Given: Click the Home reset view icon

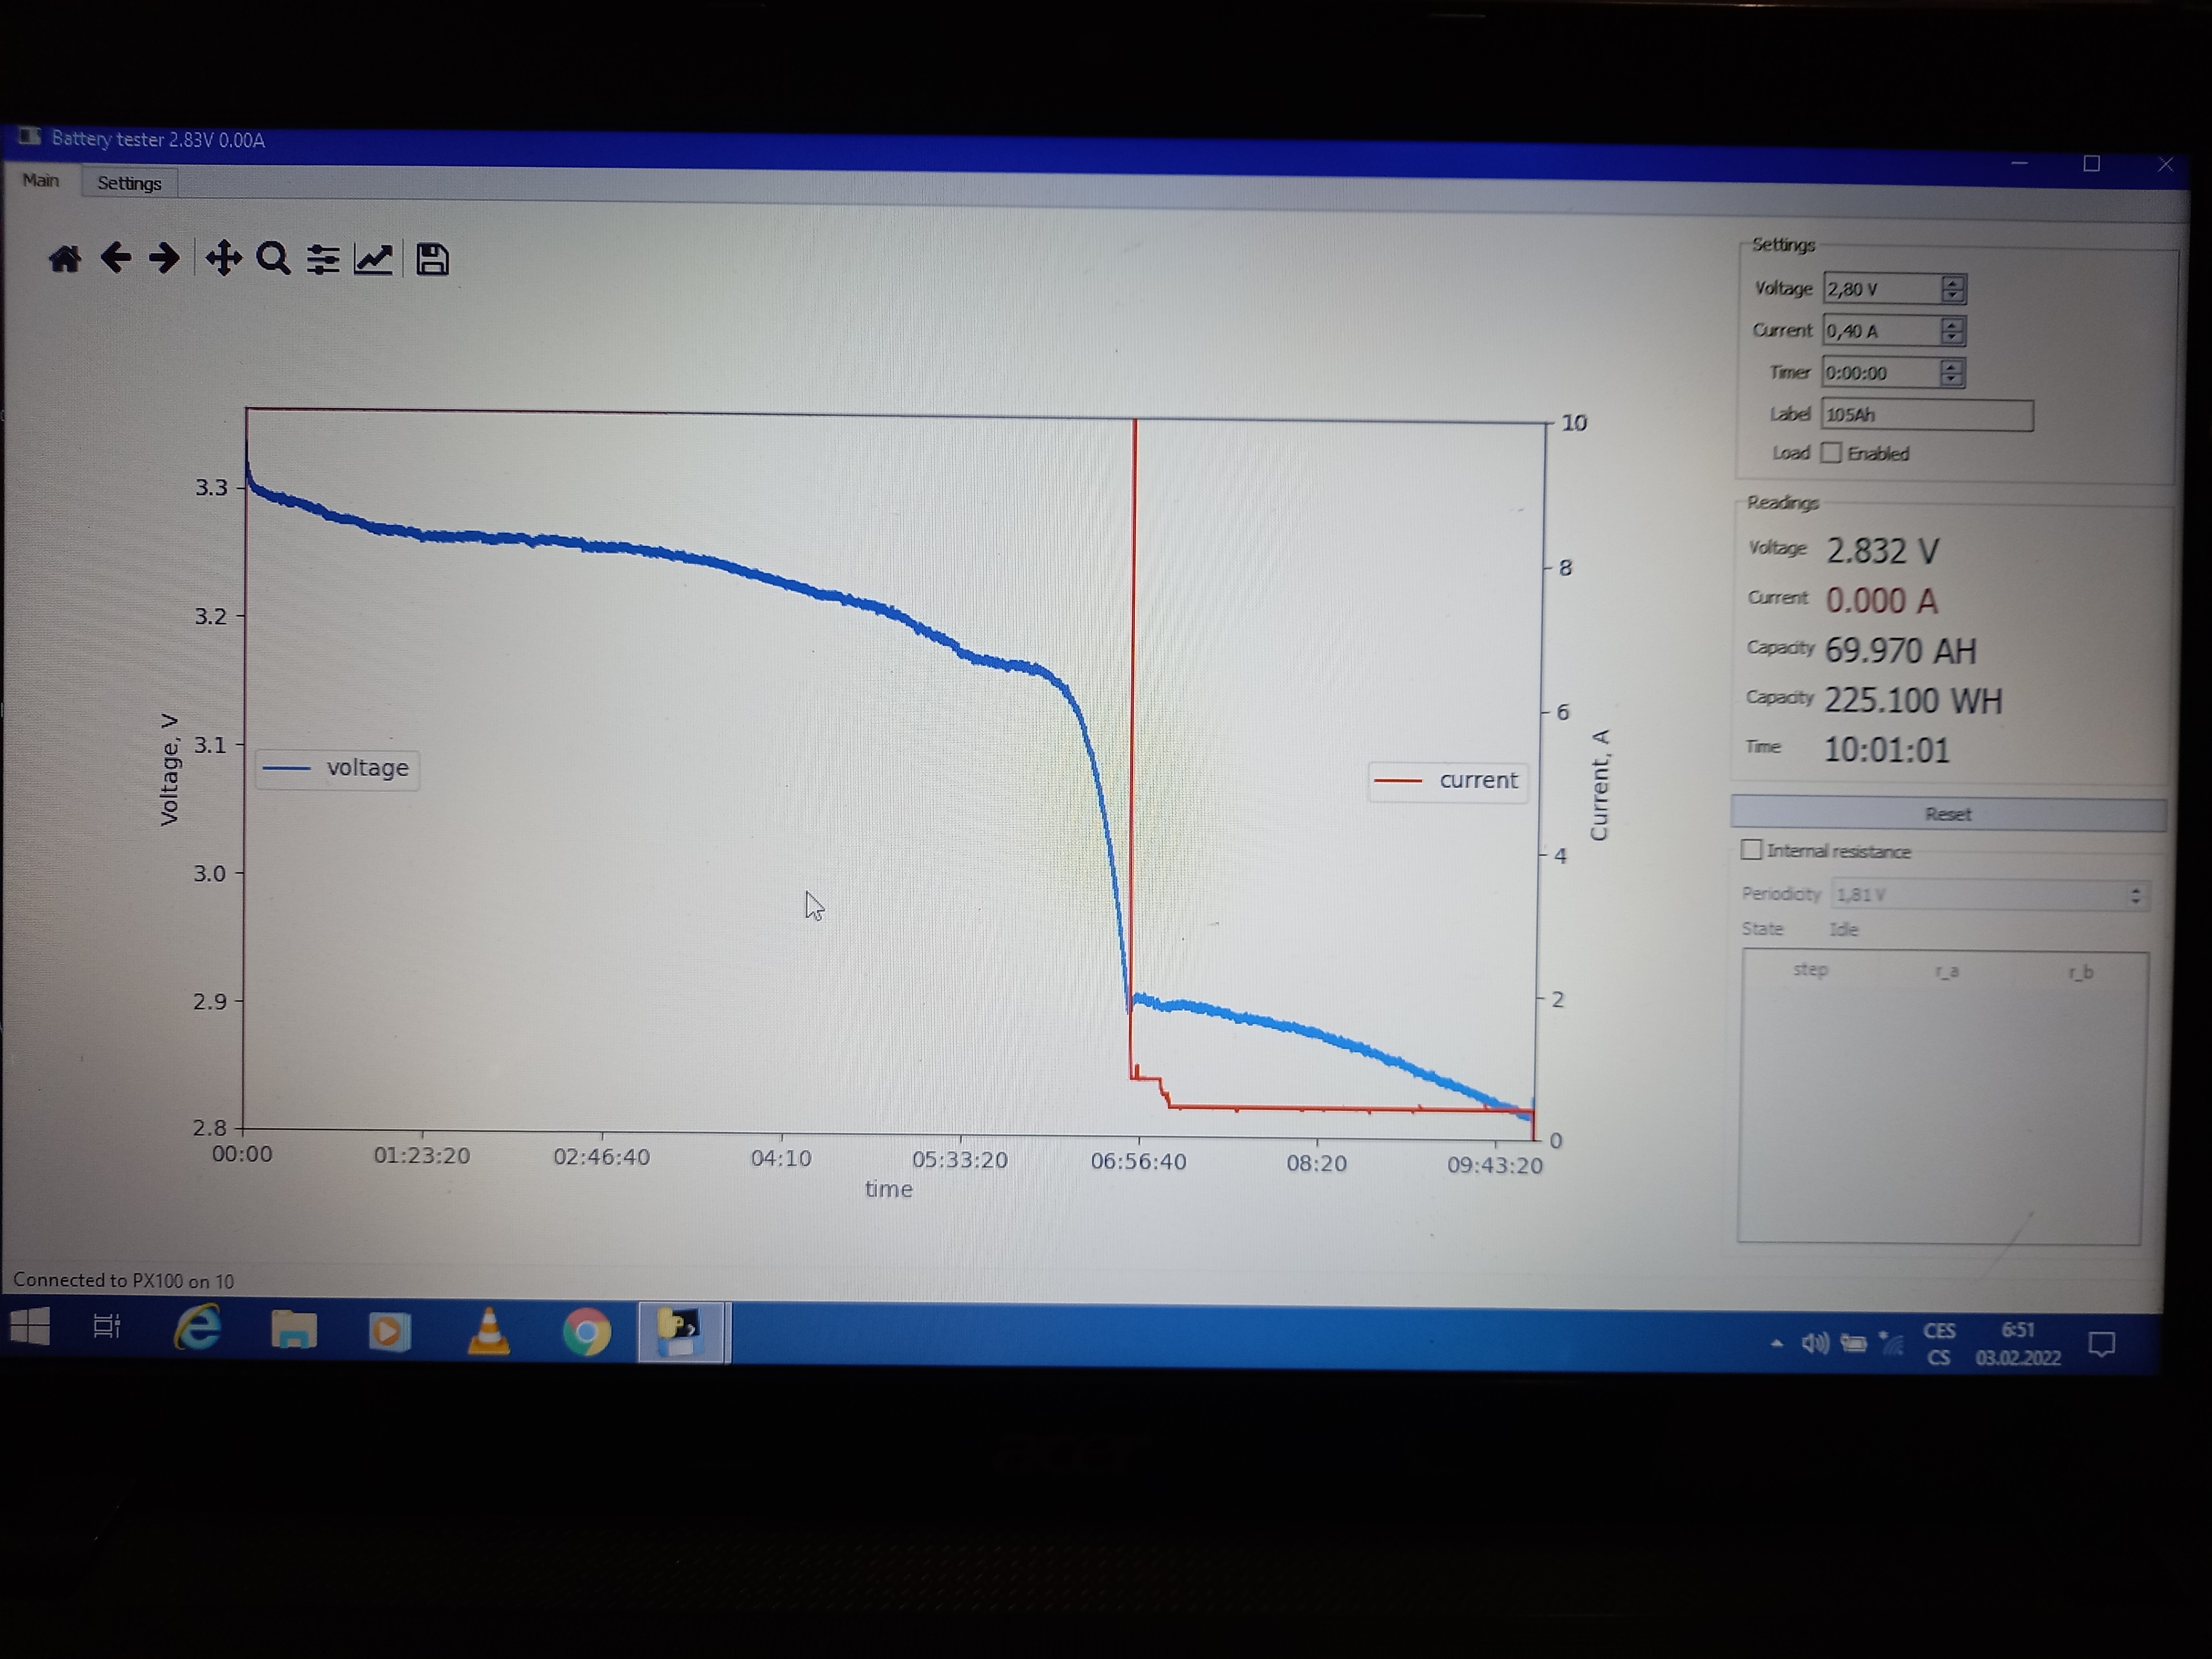Looking at the screenshot, I should (65, 259).
